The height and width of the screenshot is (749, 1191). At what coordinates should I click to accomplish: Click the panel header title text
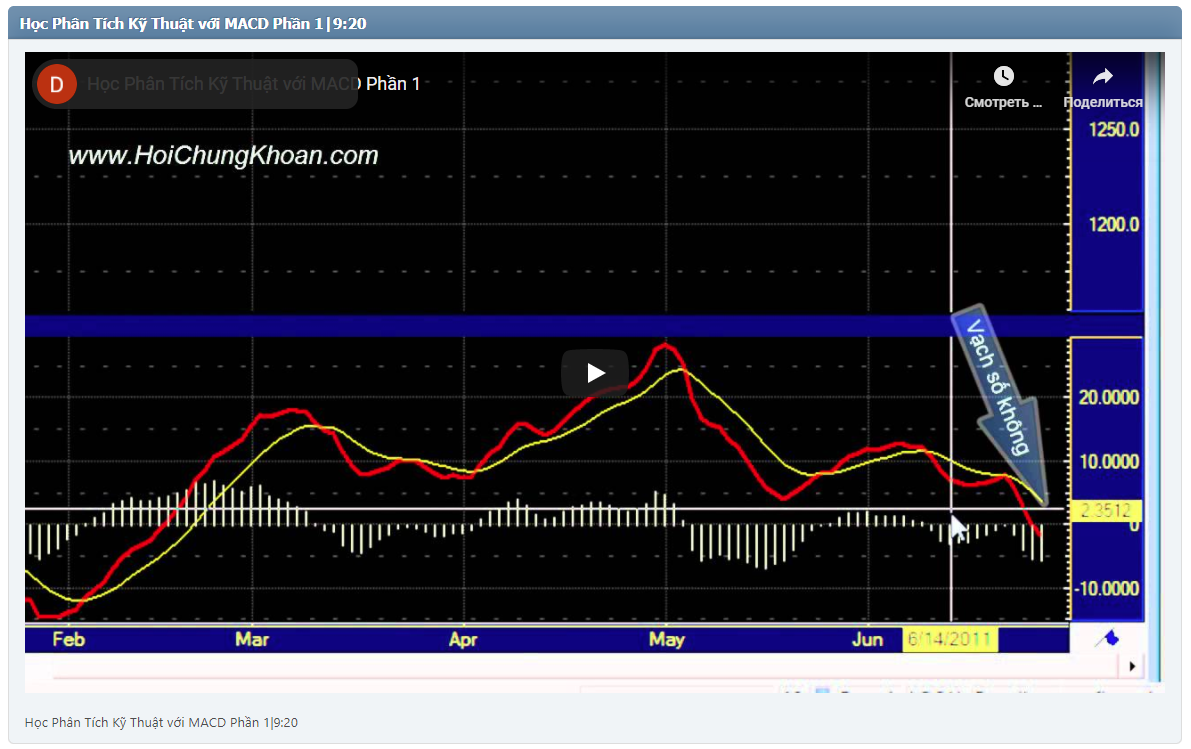[193, 23]
